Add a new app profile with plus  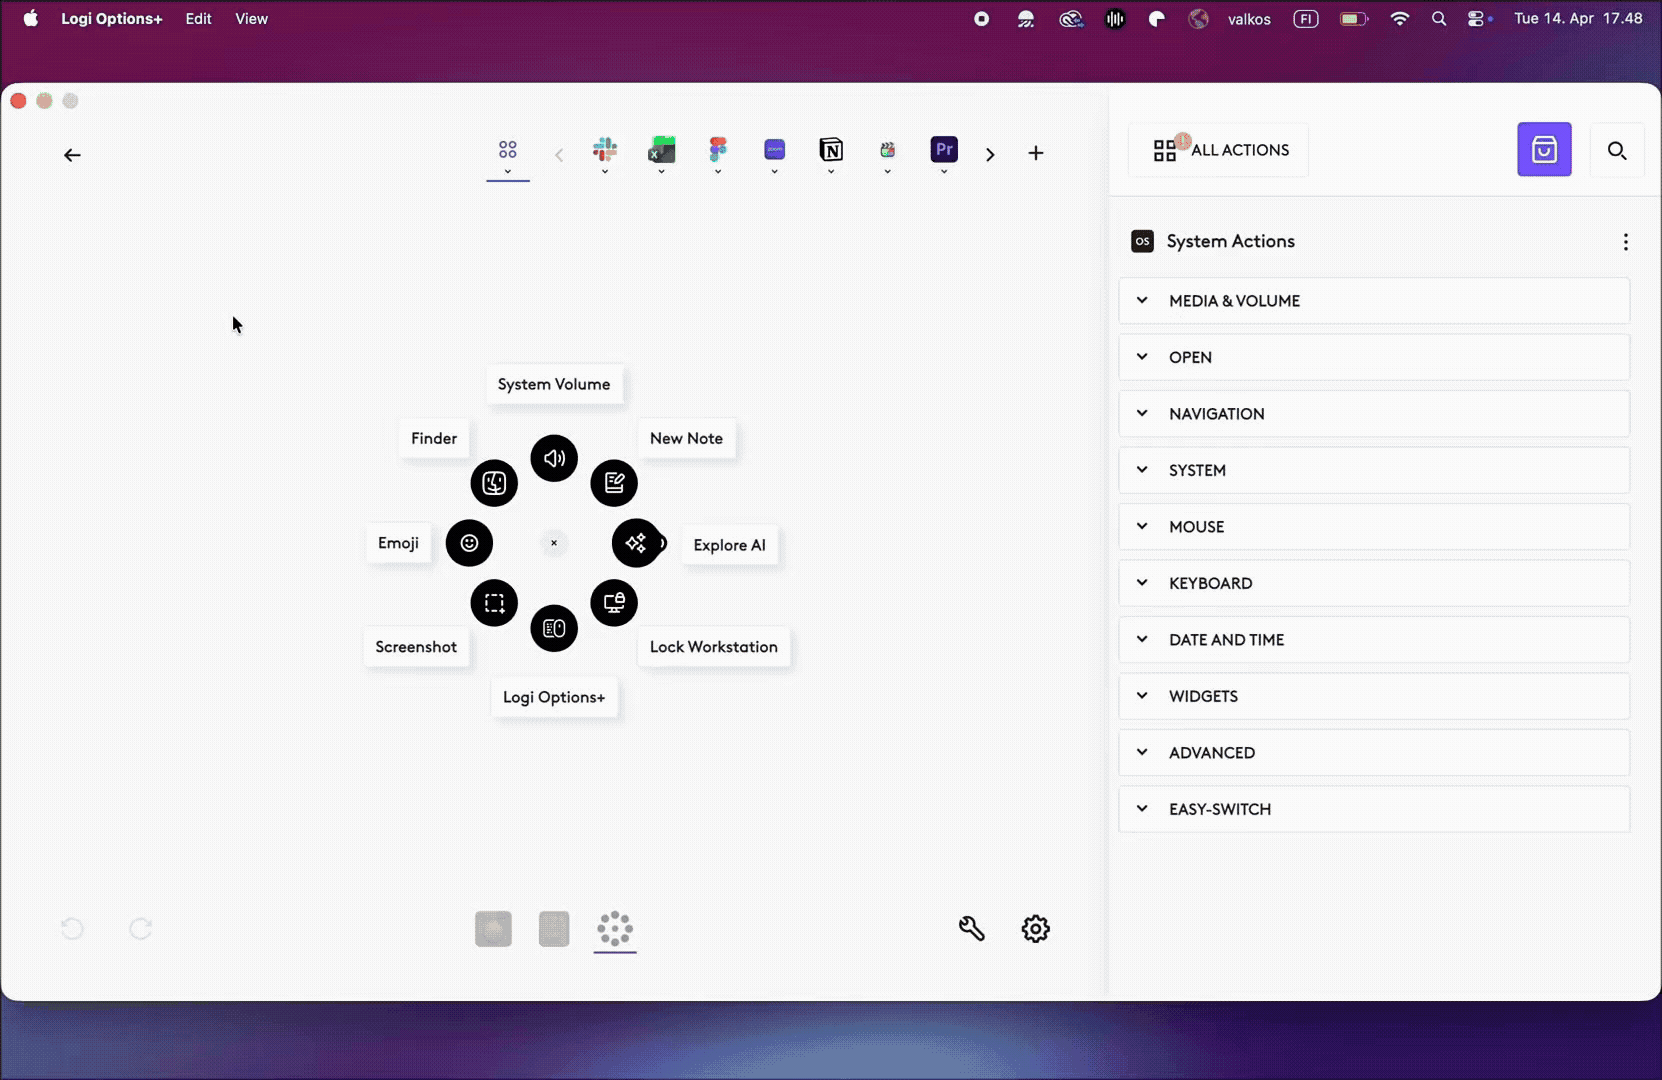pos(1036,153)
